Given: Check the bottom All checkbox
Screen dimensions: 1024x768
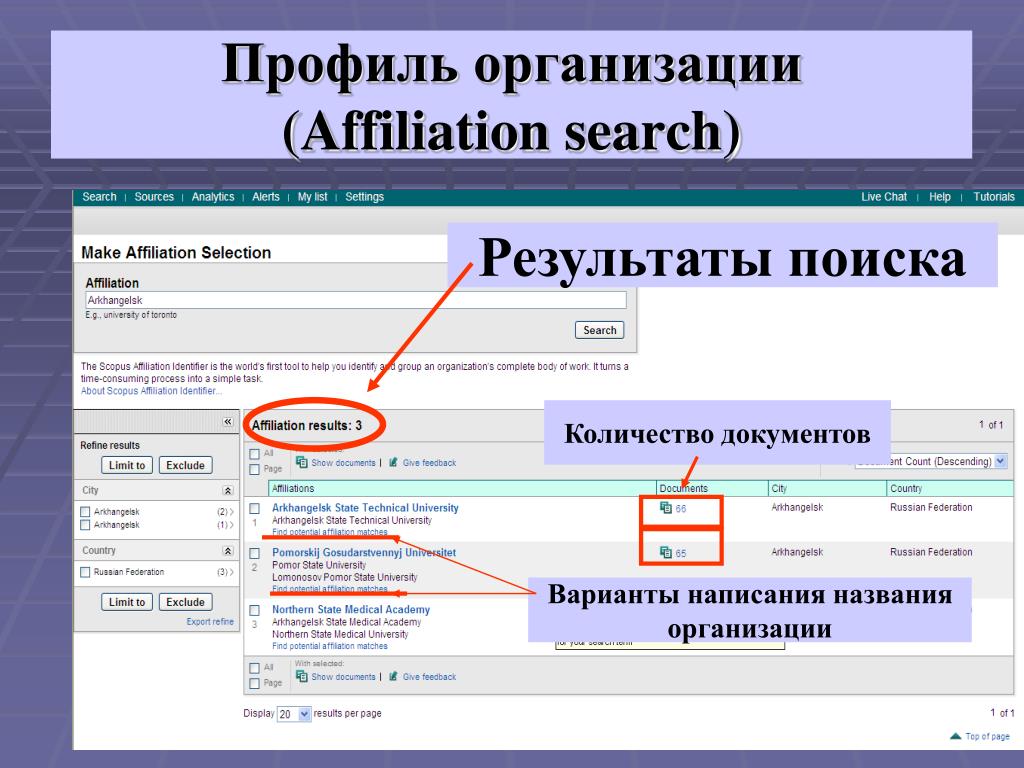Looking at the screenshot, I should 255,668.
